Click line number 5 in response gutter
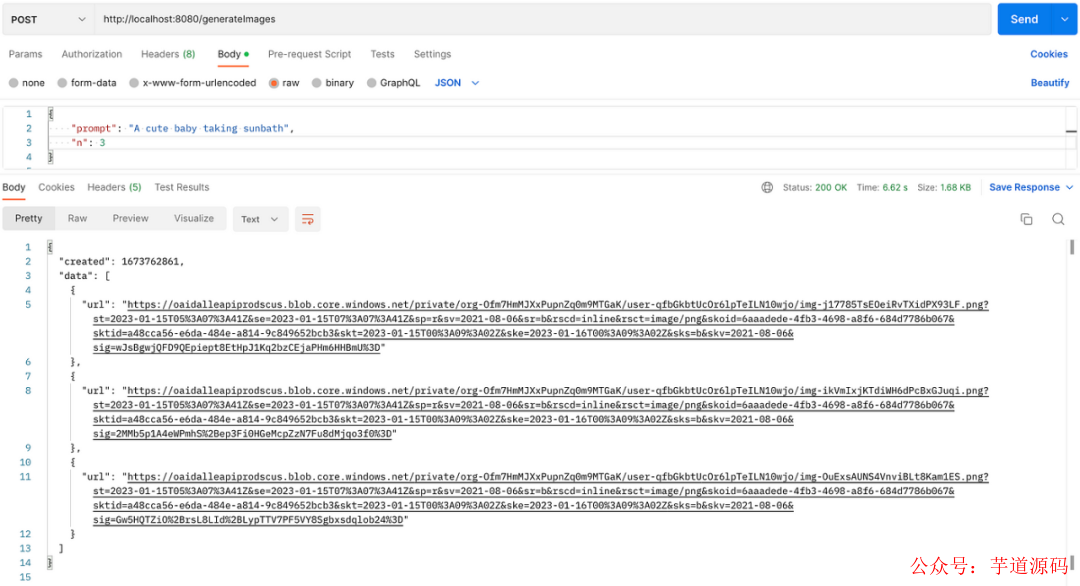 point(28,304)
